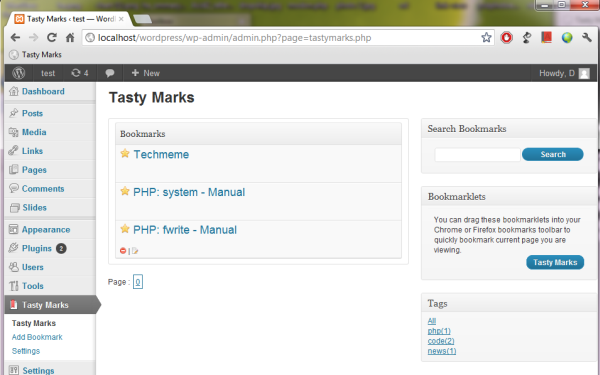
Task: Edit the fwrite bookmark with pencil icon
Action: pos(135,251)
